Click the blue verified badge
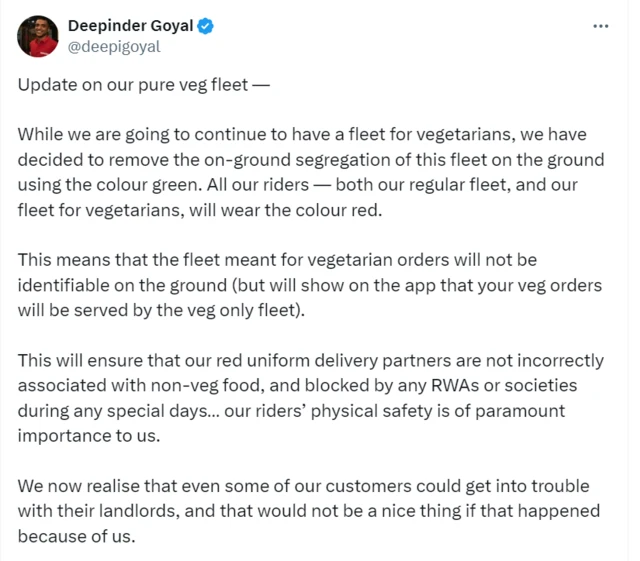The image size is (640, 561). [205, 25]
